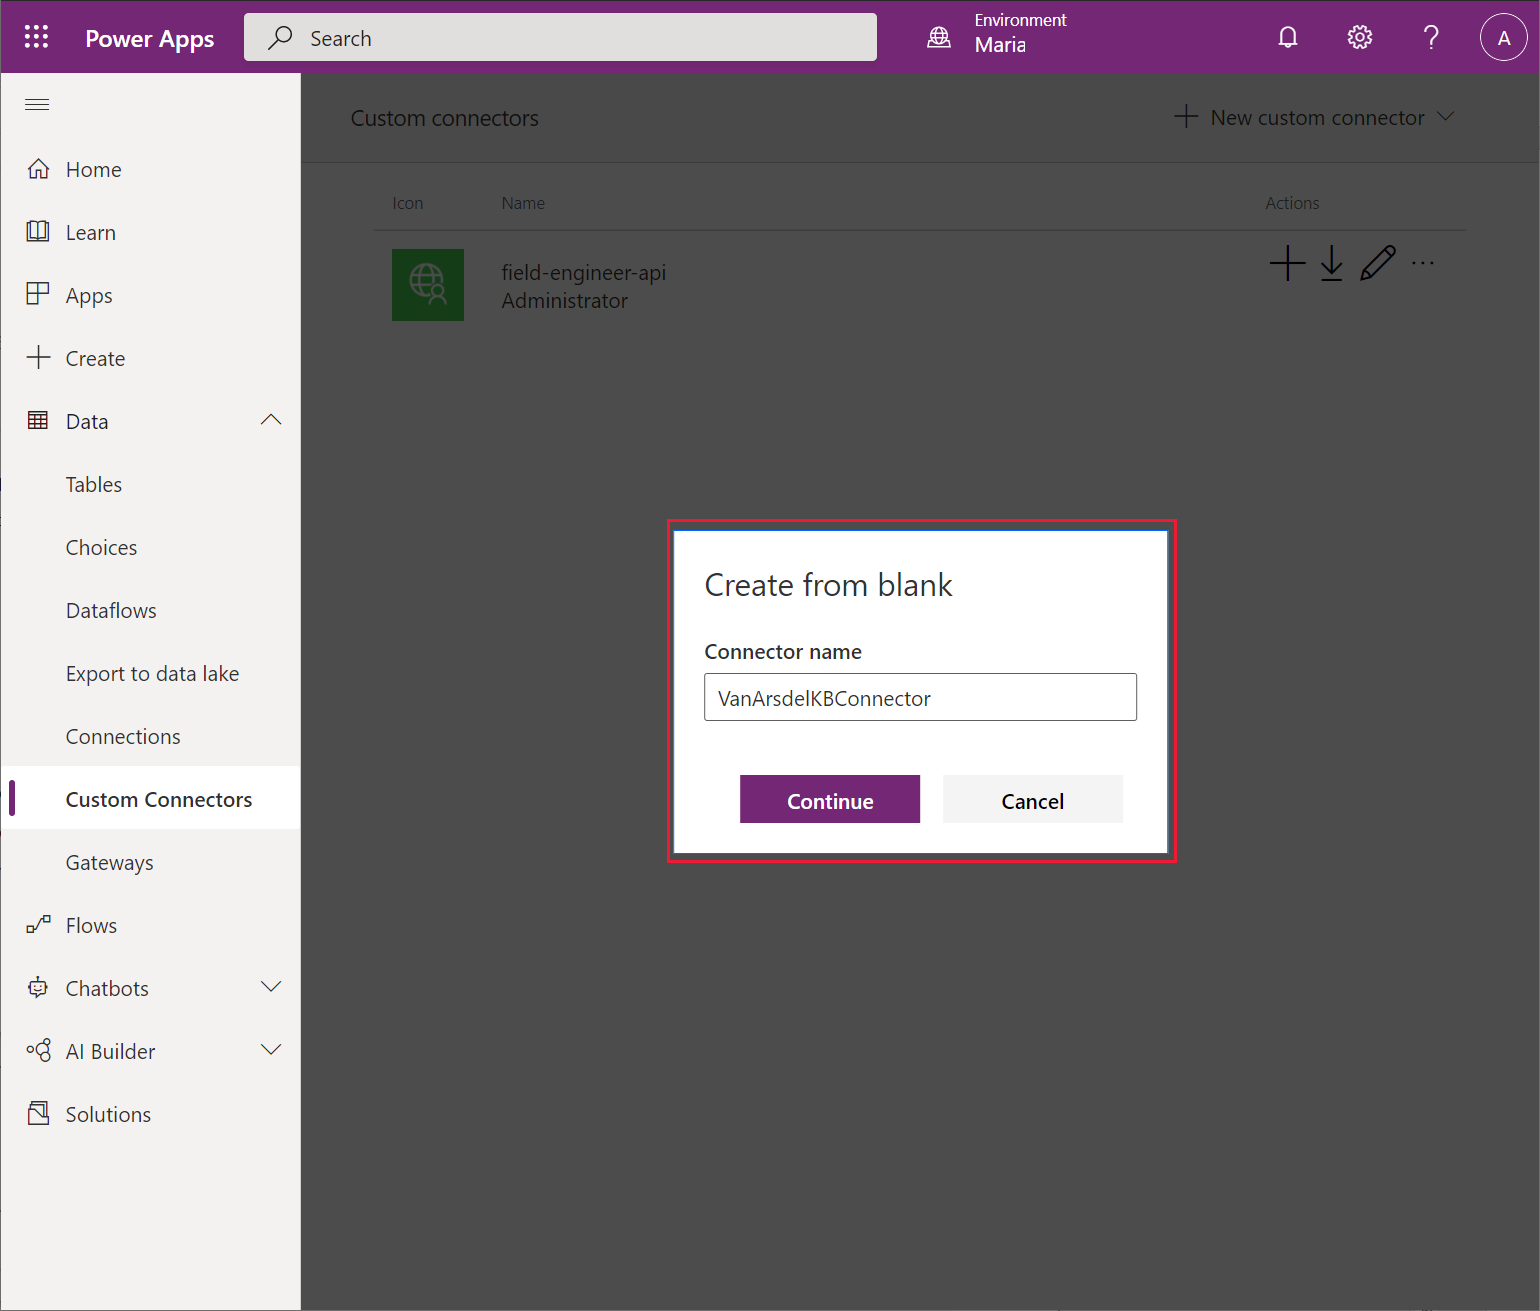The width and height of the screenshot is (1540, 1311).
Task: Focus the Connector name text field
Action: pyautogui.click(x=920, y=697)
